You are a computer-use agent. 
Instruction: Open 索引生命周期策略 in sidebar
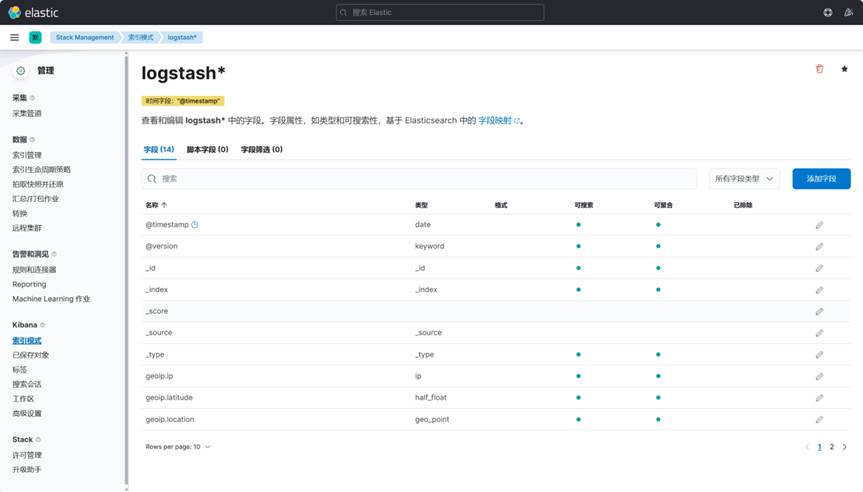coord(41,170)
